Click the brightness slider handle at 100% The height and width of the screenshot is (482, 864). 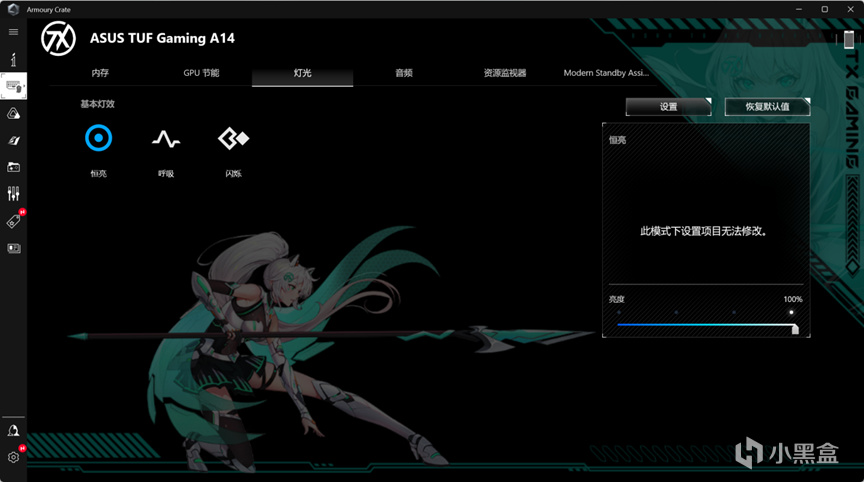[795, 328]
